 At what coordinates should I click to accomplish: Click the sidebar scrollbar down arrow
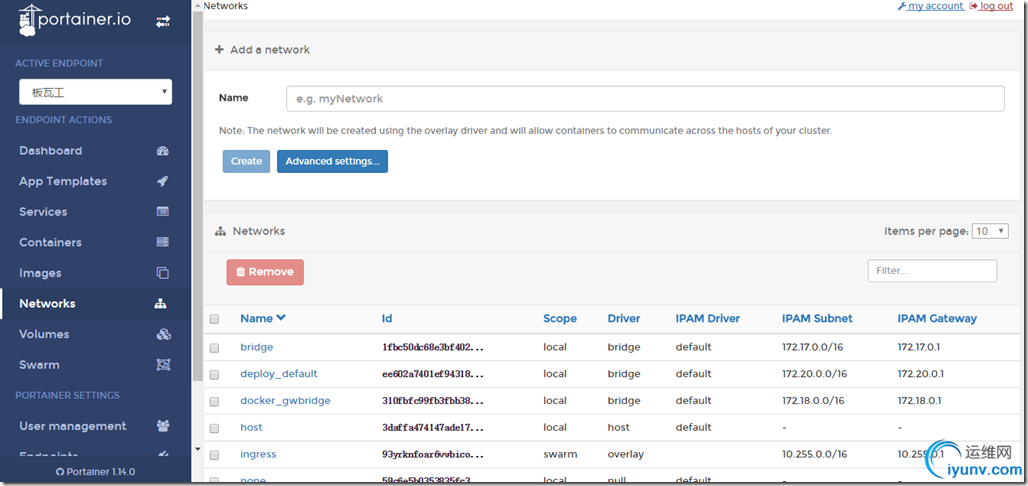click(198, 449)
